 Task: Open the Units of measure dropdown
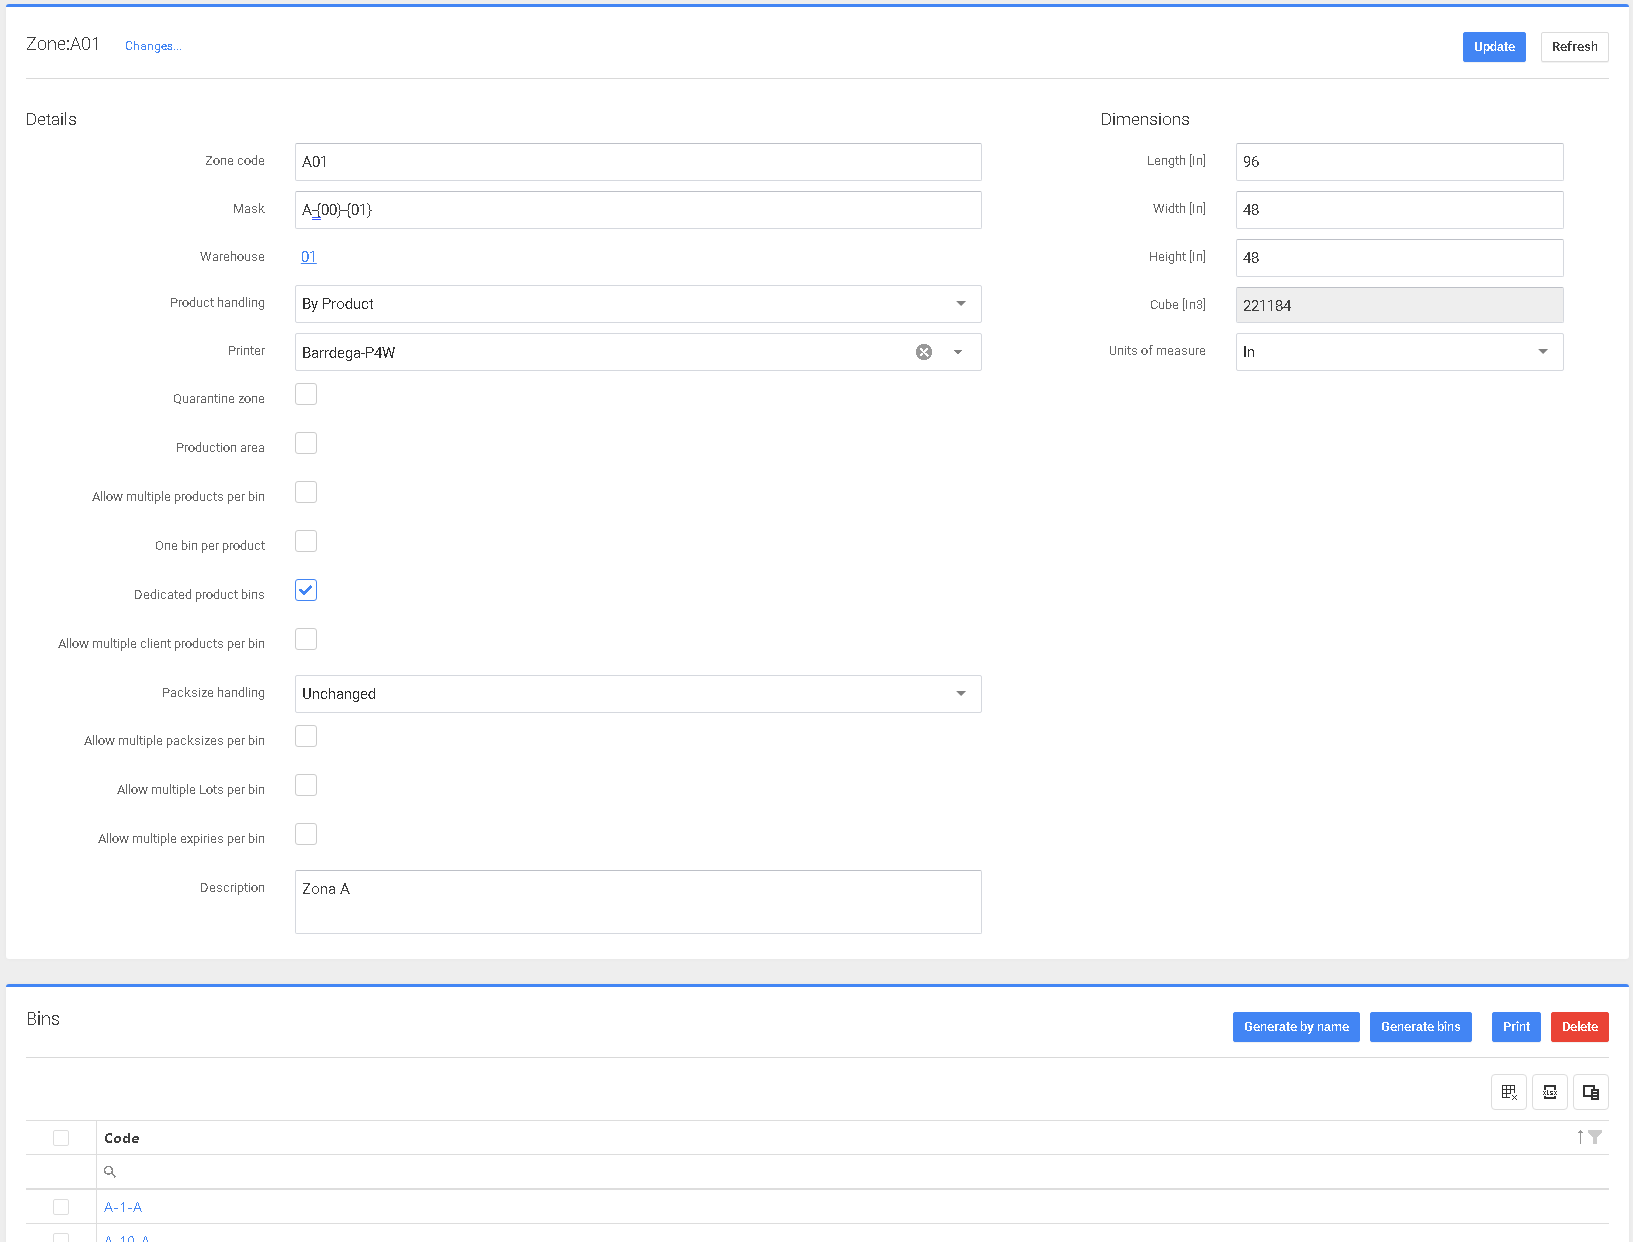[x=1542, y=352]
